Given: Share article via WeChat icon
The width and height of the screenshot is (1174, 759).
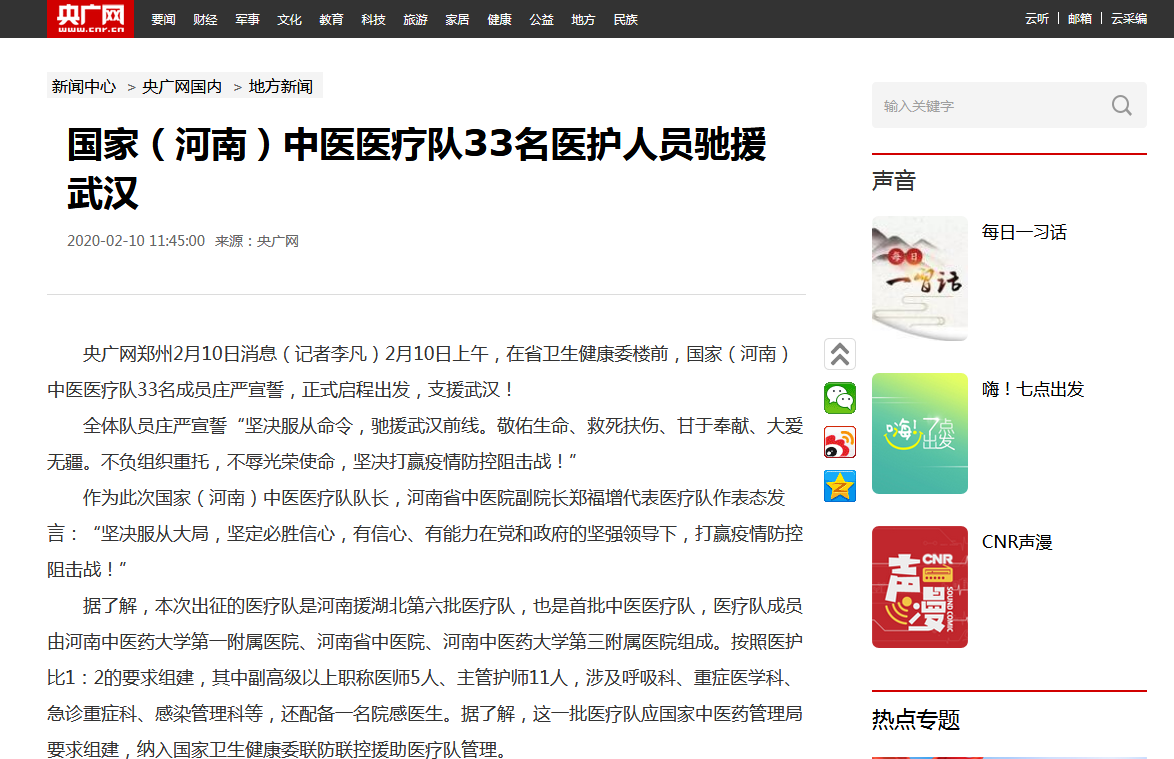Looking at the screenshot, I should click(840, 398).
